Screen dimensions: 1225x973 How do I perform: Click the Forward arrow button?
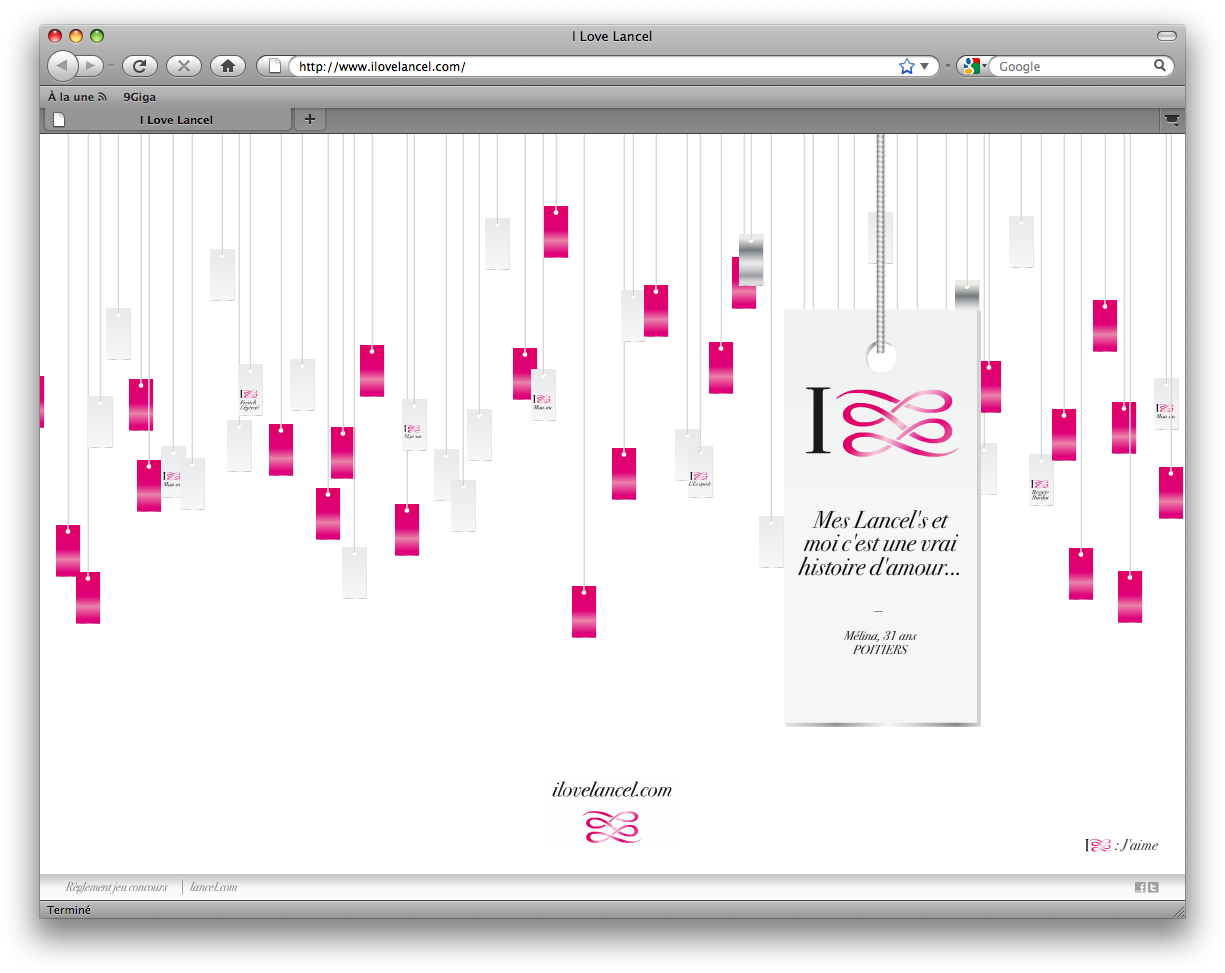pos(91,66)
